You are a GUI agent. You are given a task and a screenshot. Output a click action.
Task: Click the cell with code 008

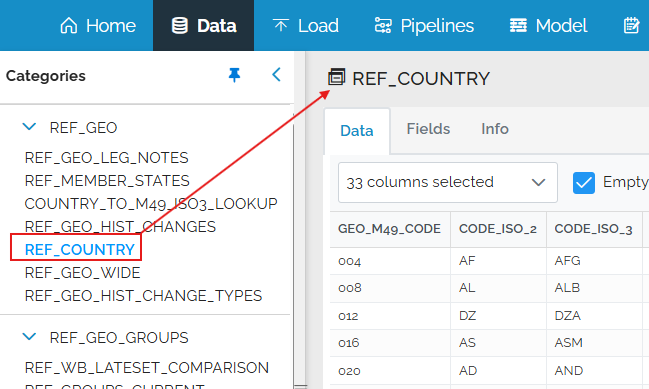(x=389, y=288)
